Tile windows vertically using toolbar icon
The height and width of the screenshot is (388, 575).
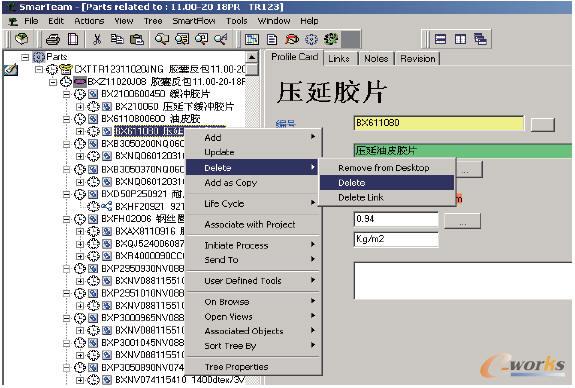[460, 39]
